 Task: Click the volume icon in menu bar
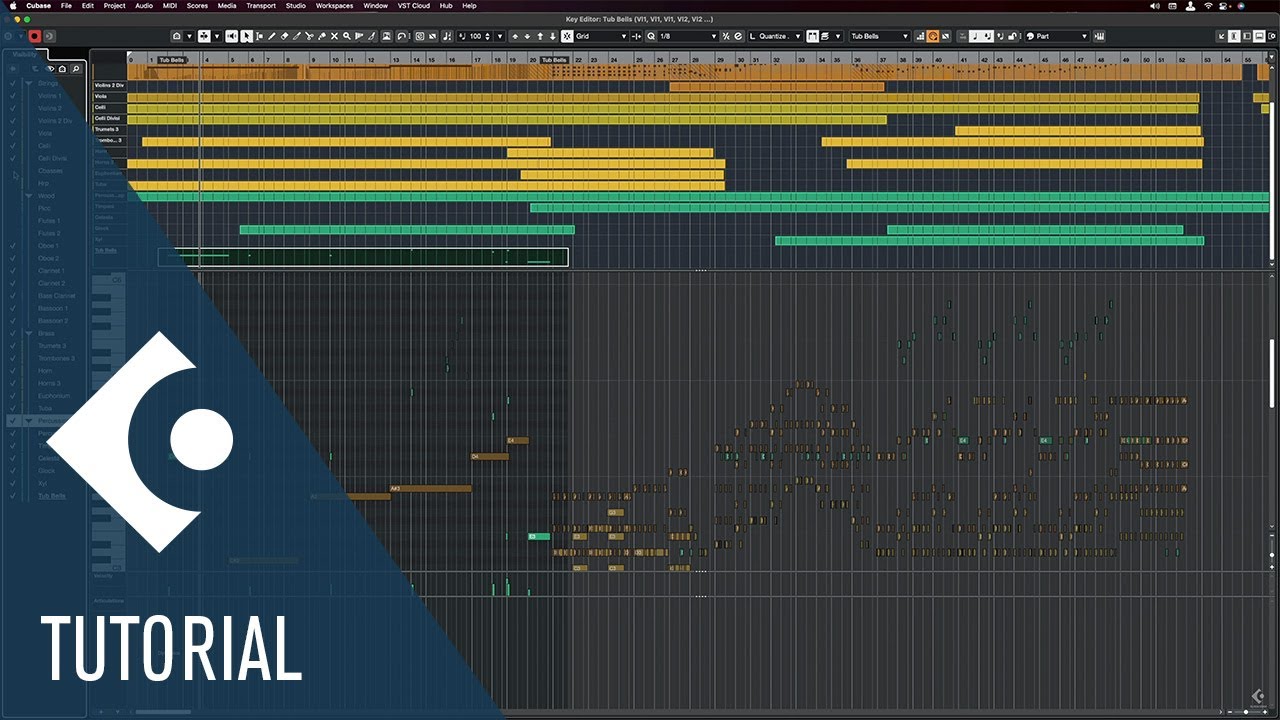[1156, 5]
